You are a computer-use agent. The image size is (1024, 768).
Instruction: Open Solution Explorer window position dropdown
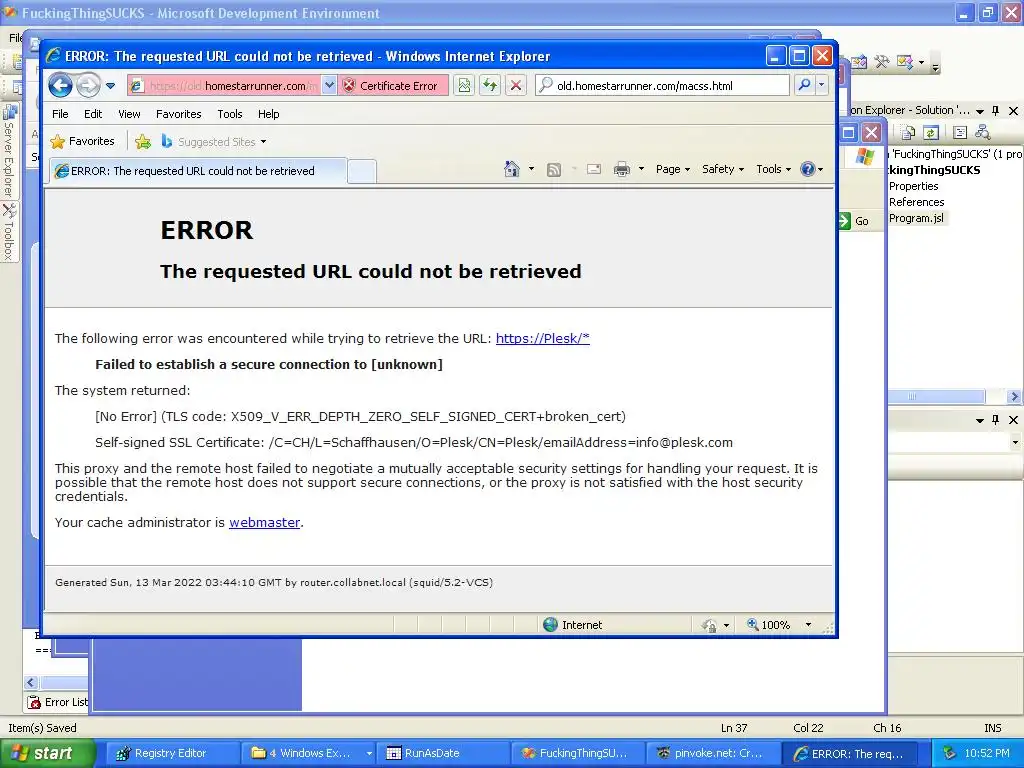[x=980, y=111]
